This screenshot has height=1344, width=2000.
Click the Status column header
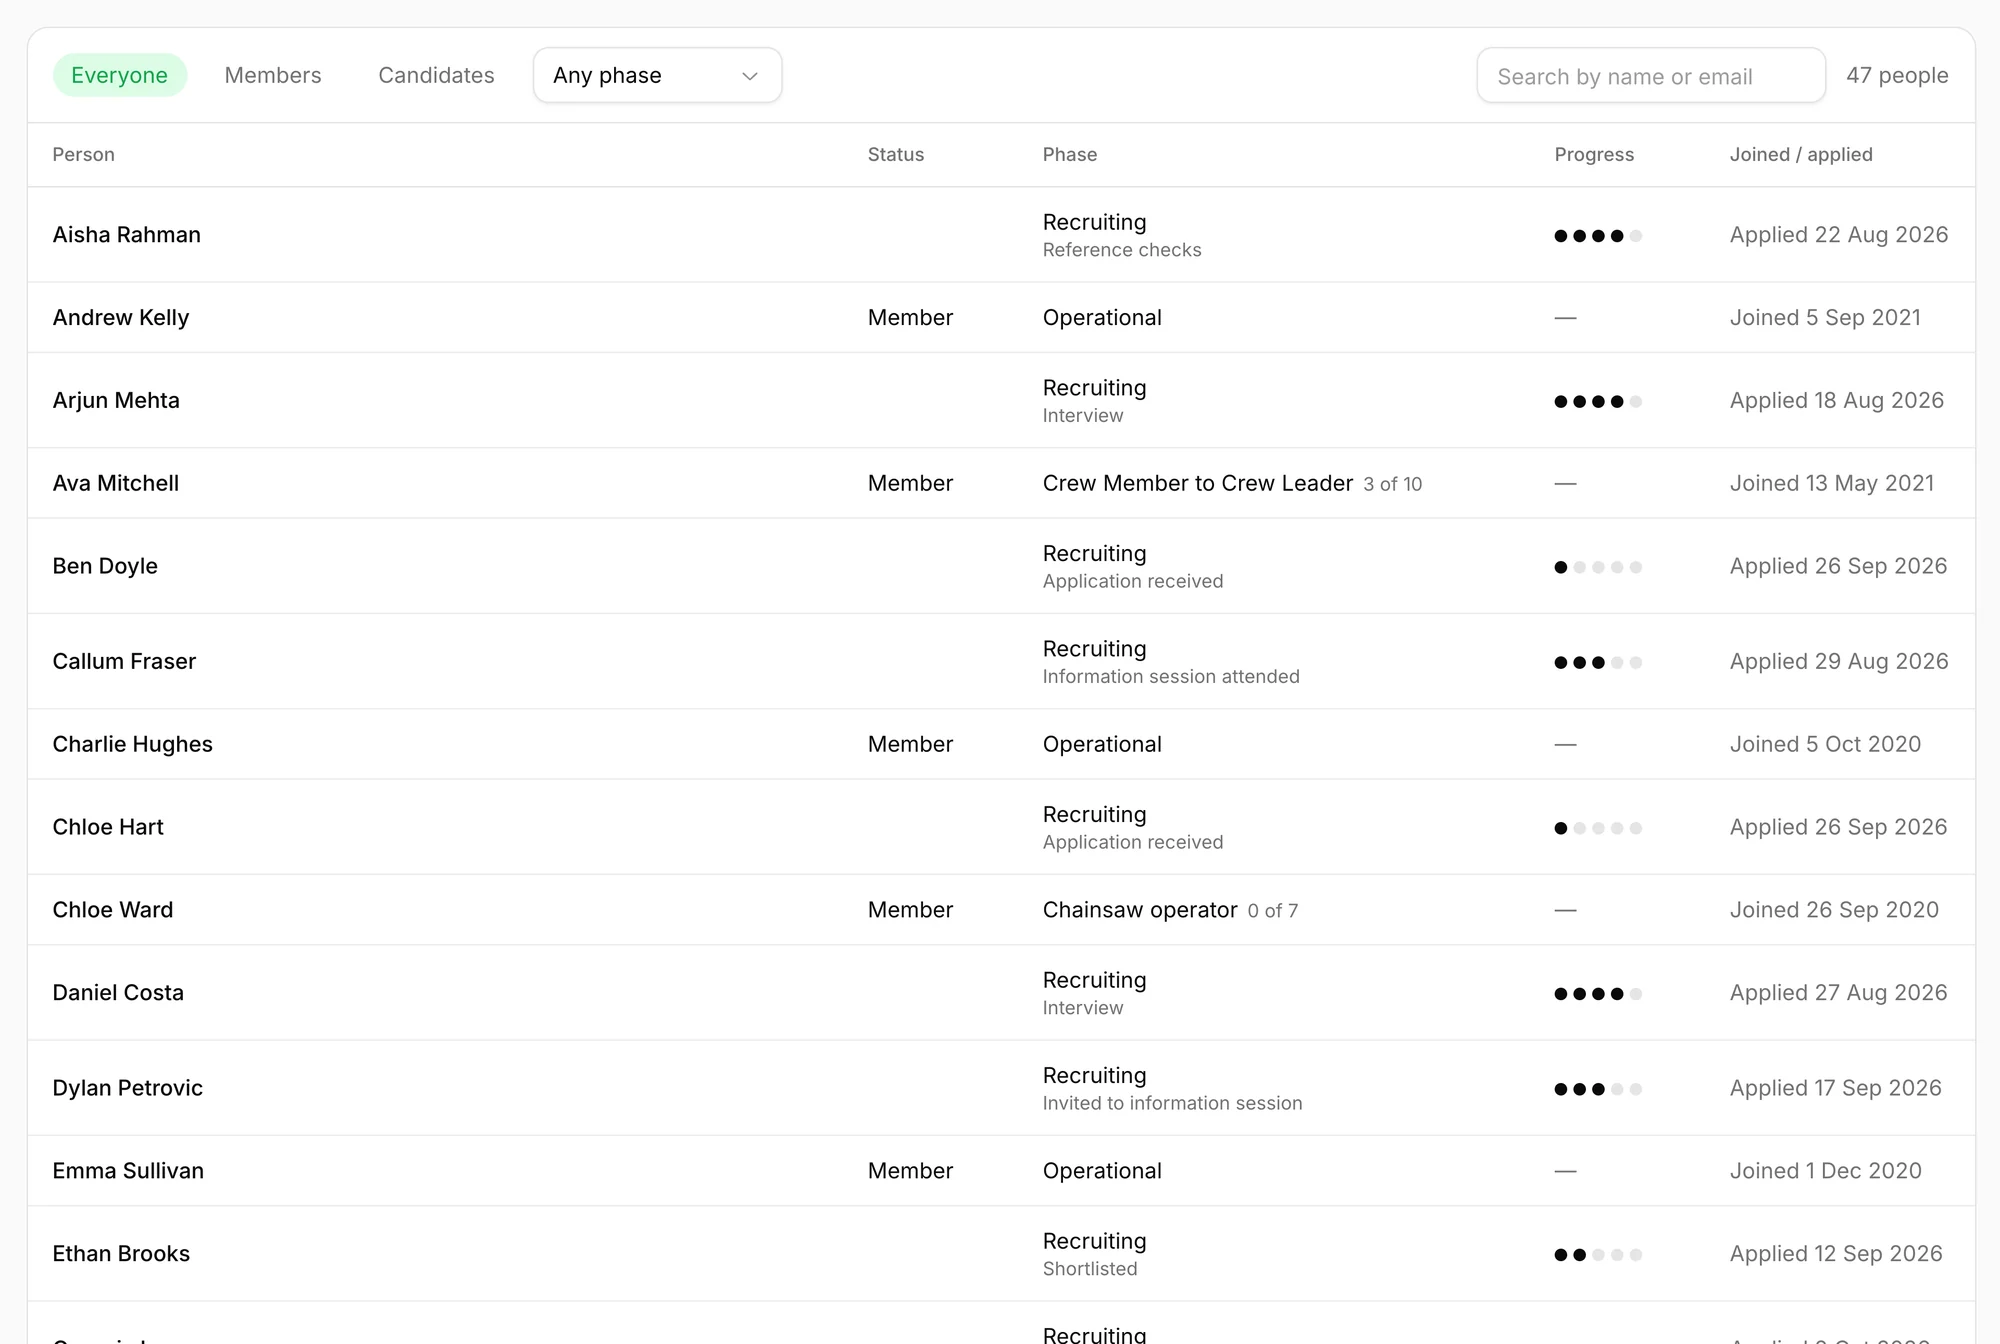(x=896, y=154)
